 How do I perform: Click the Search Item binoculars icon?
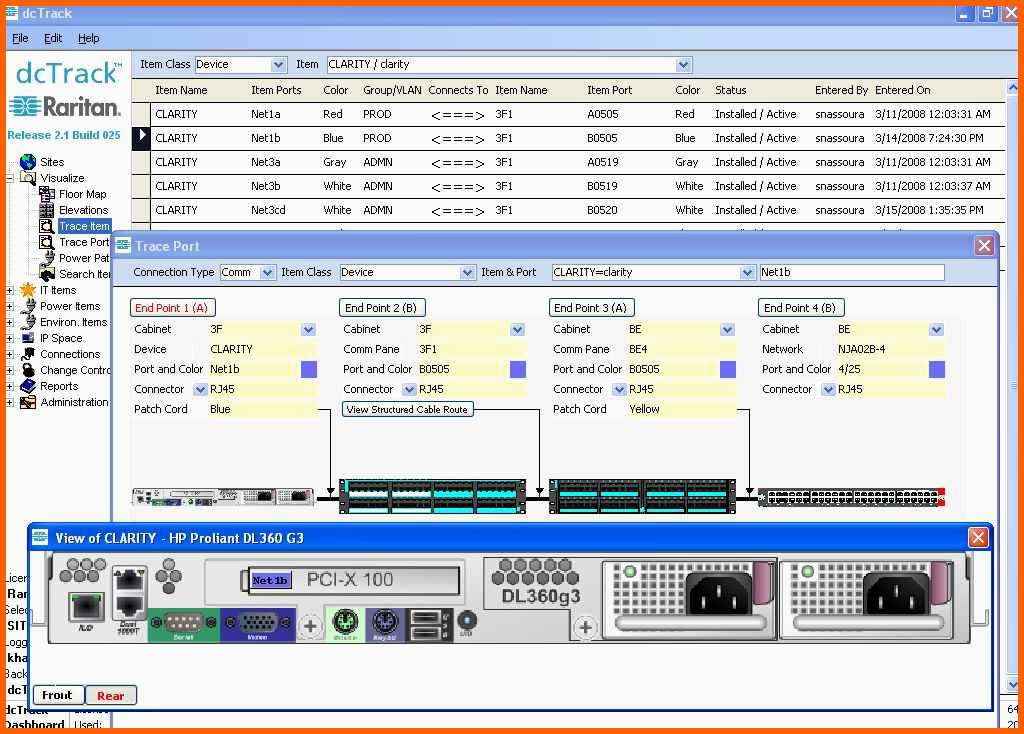[x=47, y=274]
